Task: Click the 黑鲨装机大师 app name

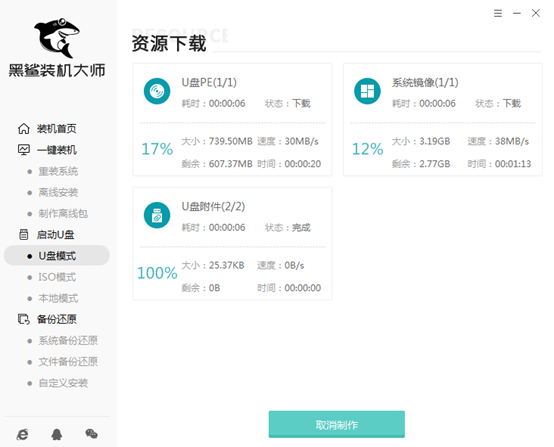Action: pos(57,70)
